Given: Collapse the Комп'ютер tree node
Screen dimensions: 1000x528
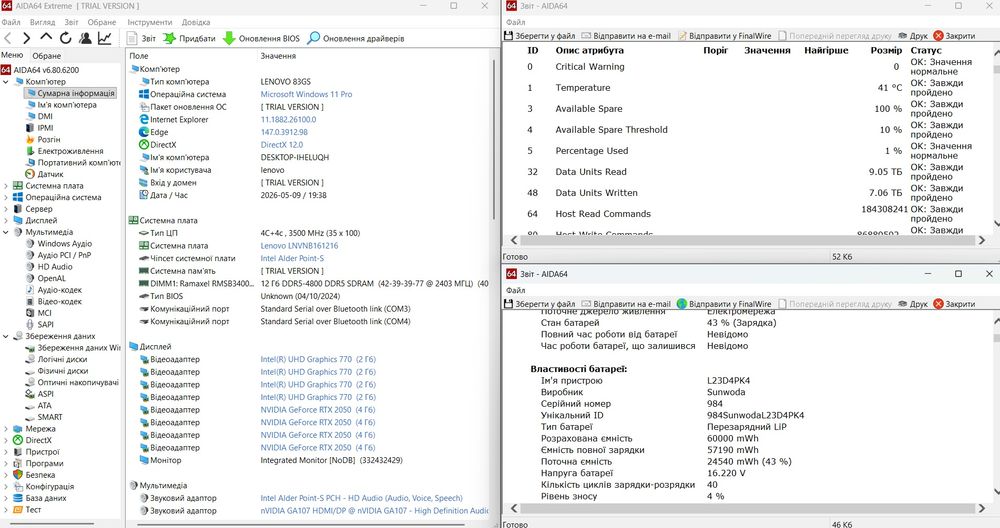Looking at the screenshot, I should pos(6,82).
